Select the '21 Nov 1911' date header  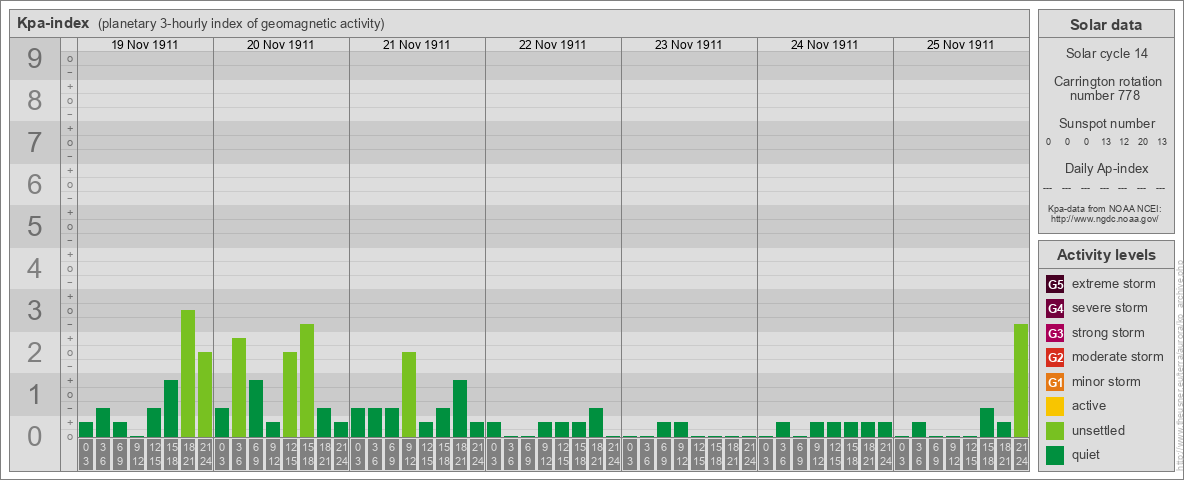point(417,45)
